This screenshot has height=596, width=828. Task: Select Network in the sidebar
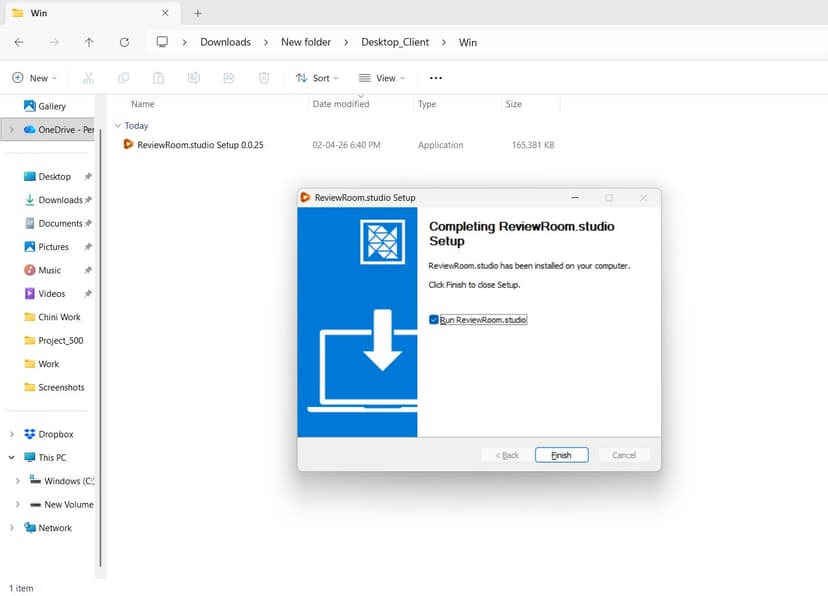pos(55,528)
